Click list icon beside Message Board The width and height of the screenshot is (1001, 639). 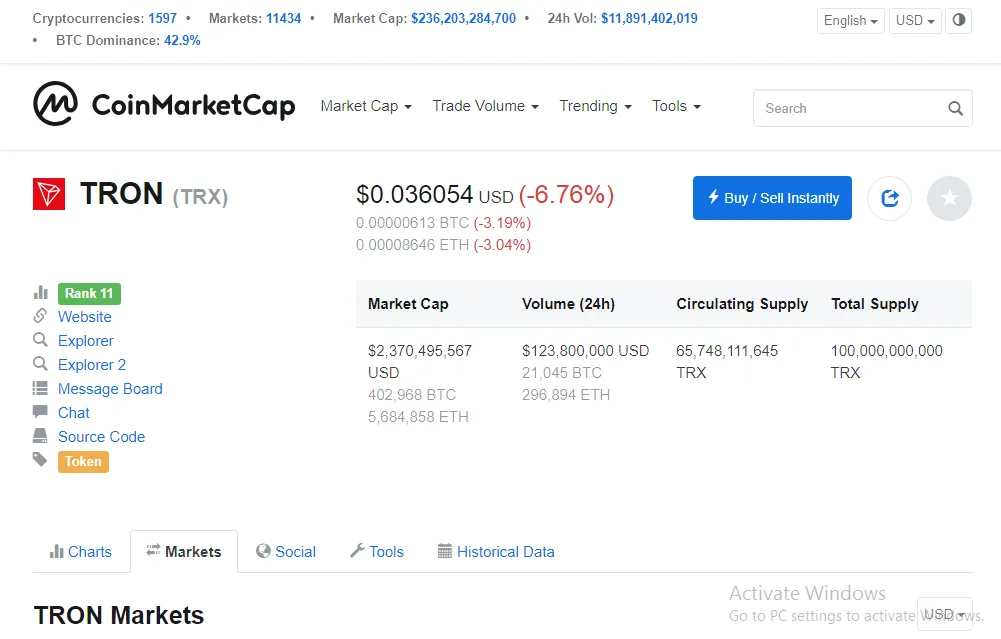click(40, 387)
